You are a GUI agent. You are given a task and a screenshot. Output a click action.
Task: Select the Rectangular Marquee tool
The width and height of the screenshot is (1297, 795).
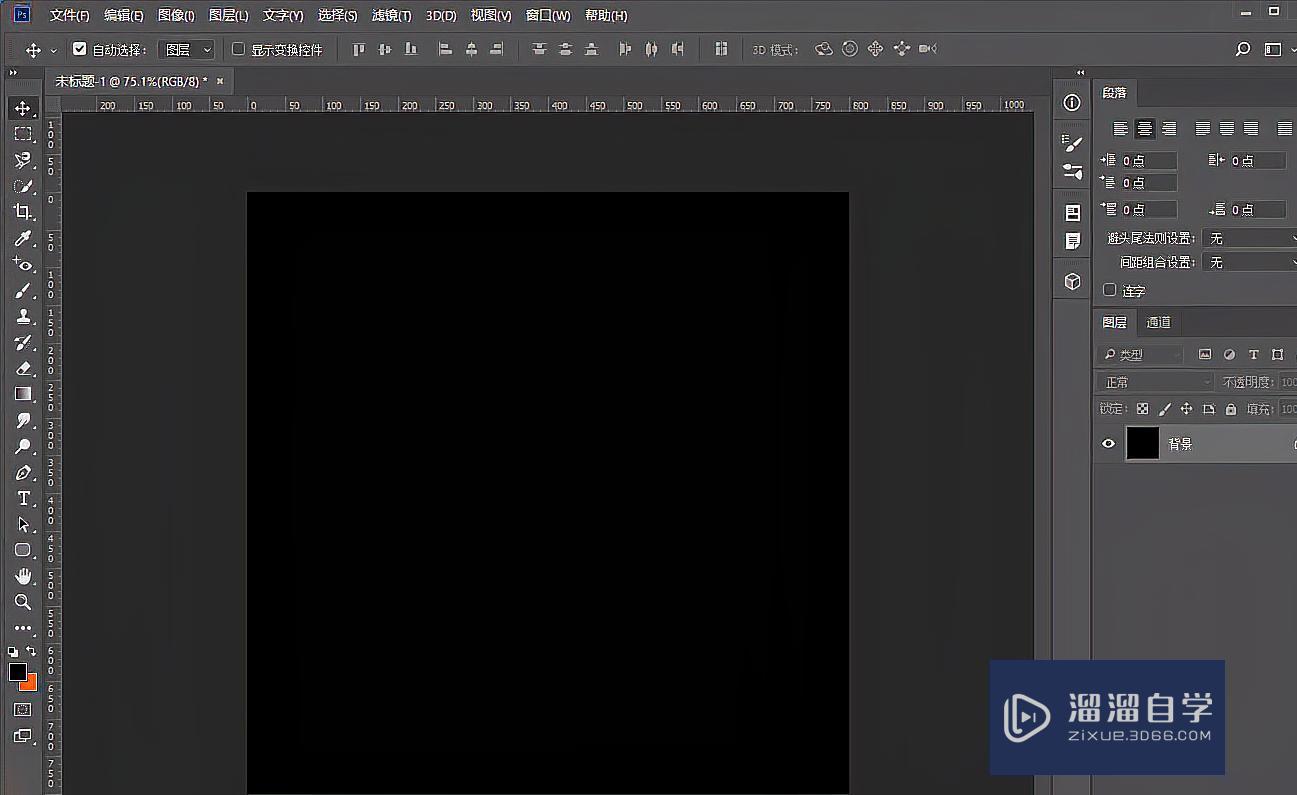coord(22,134)
